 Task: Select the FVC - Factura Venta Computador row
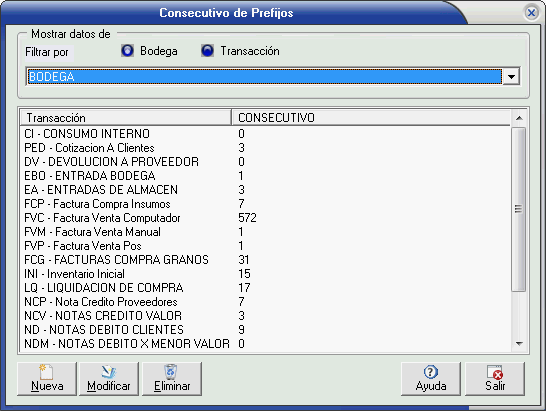tap(266, 218)
